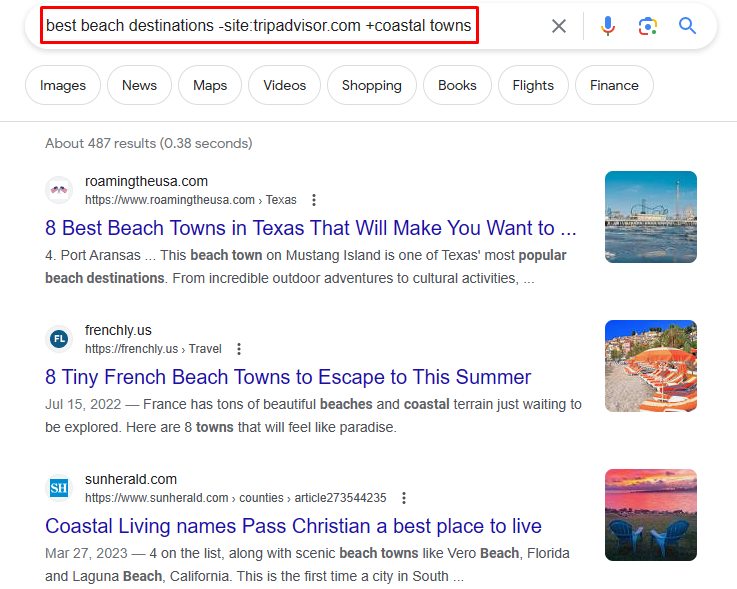Select the Maps filter tab
The width and height of the screenshot is (737, 589).
(x=210, y=85)
